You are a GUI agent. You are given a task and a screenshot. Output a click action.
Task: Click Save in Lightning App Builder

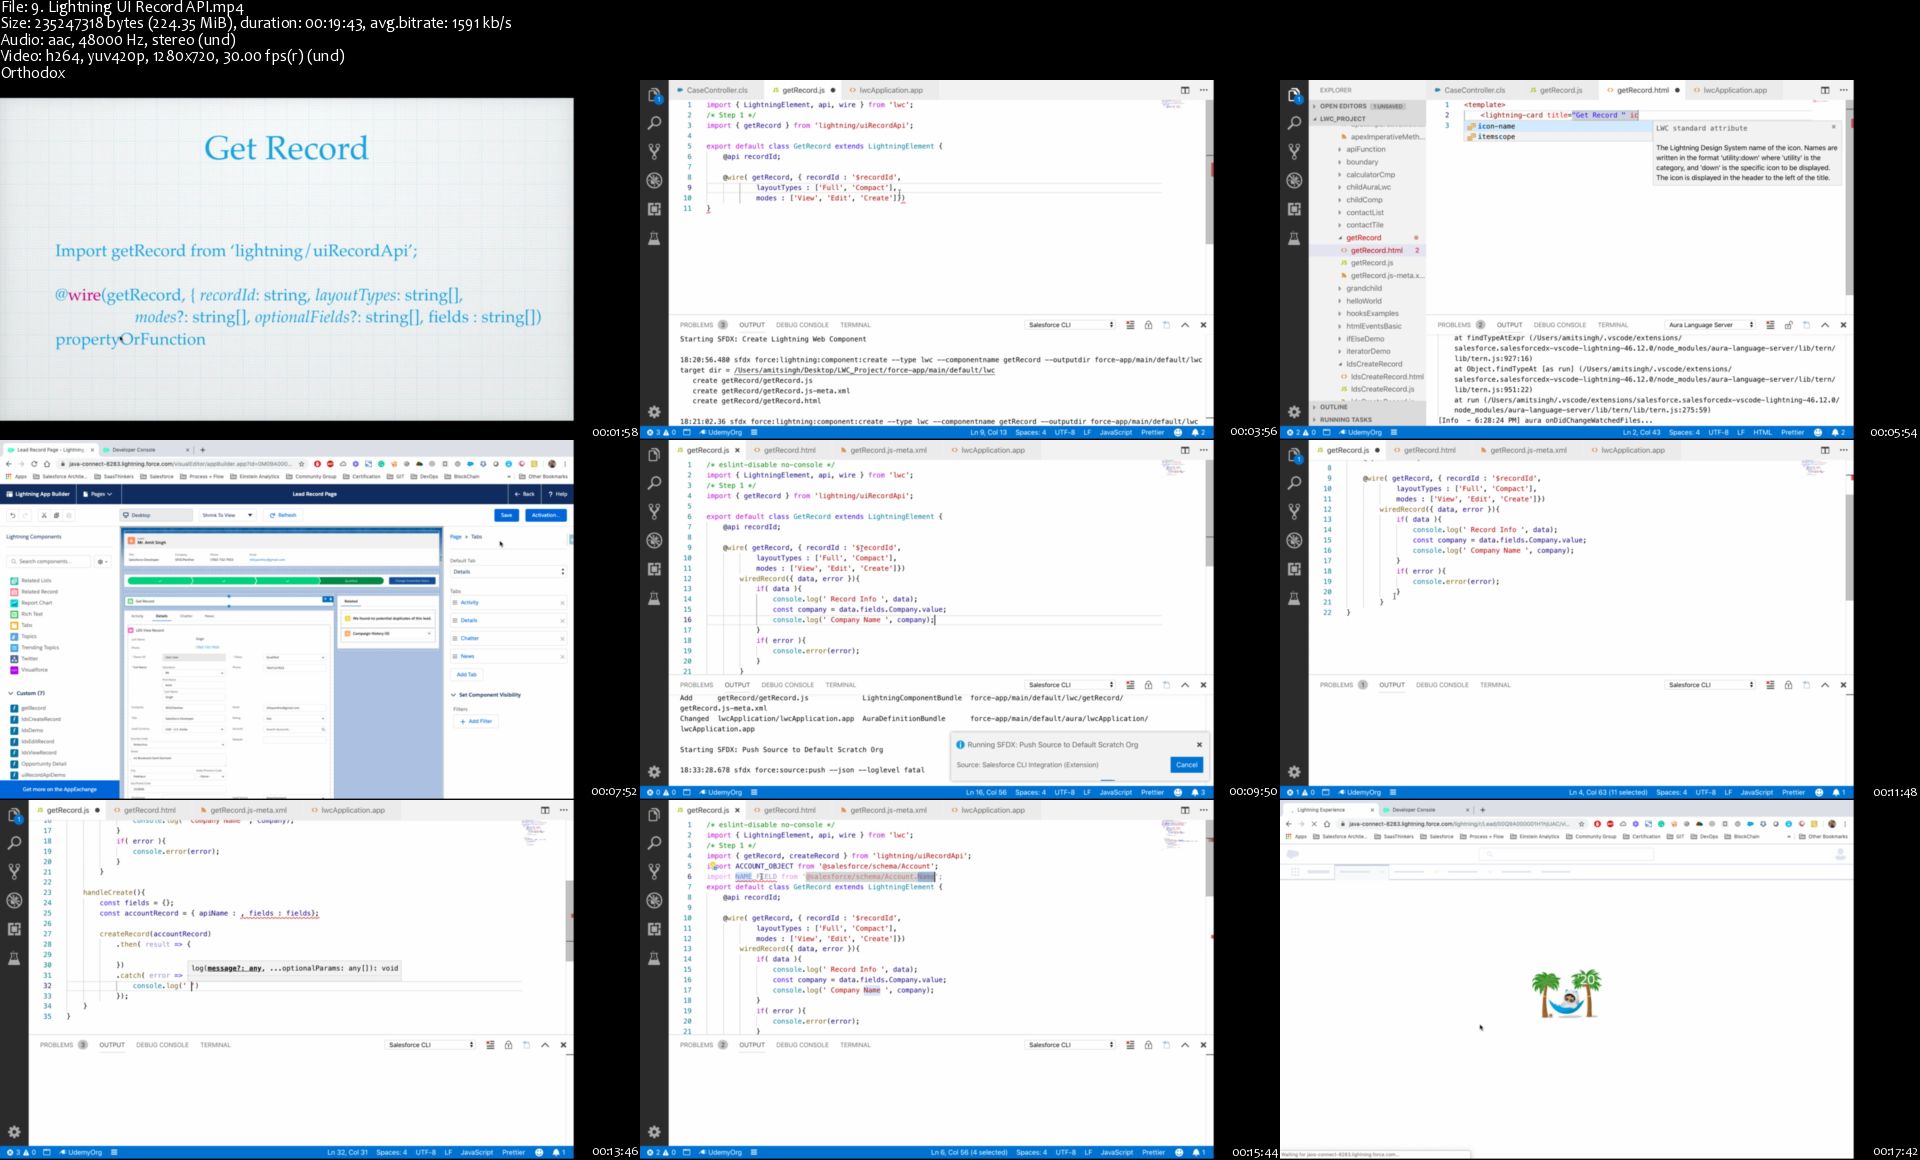click(506, 515)
